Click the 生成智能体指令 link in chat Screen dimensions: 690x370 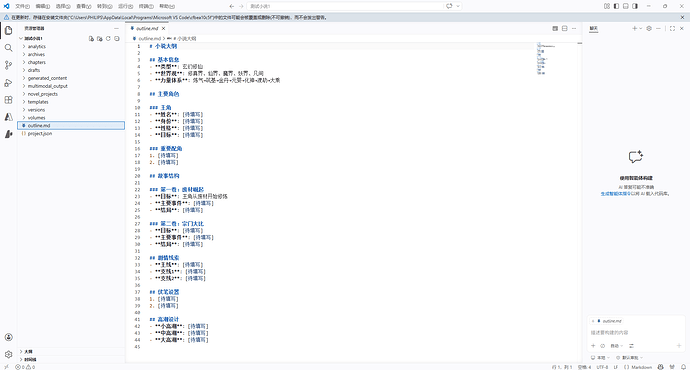coord(616,194)
